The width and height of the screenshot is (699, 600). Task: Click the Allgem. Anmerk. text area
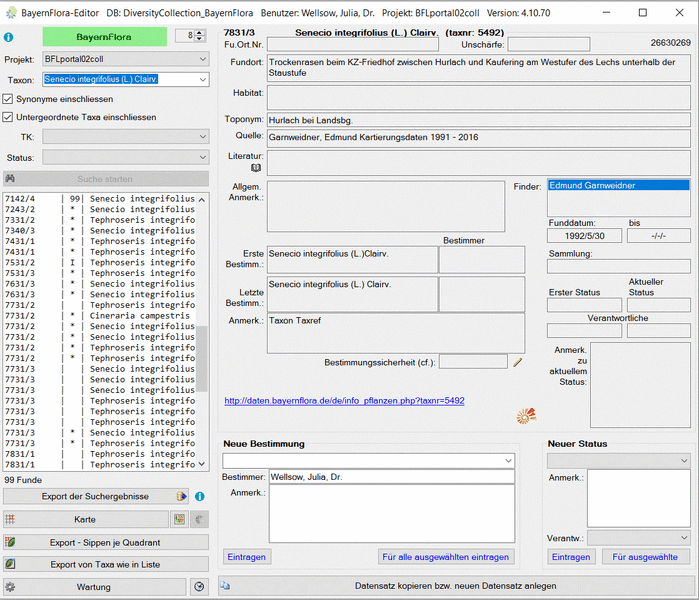click(386, 206)
